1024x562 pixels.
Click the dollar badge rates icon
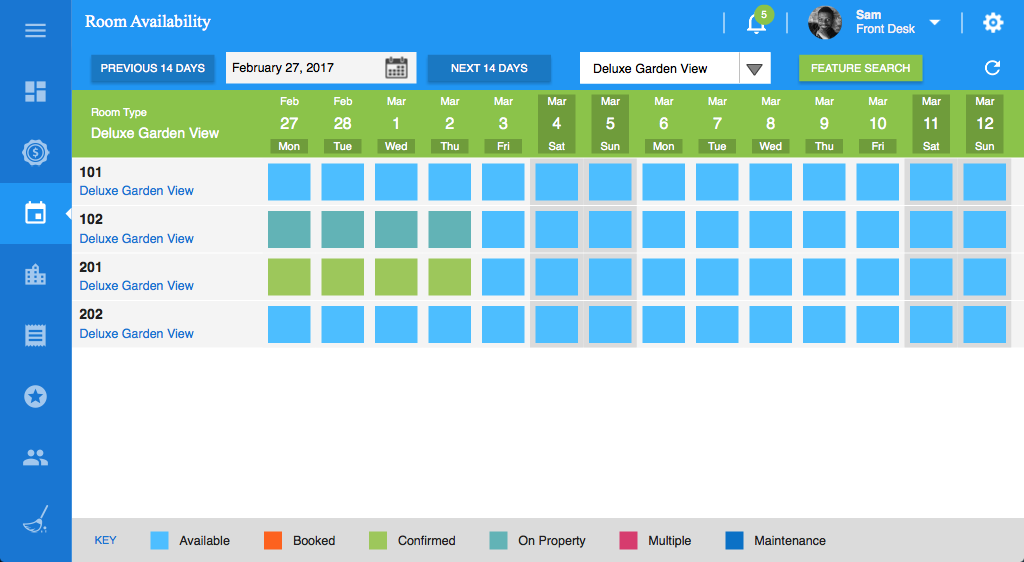pyautogui.click(x=35, y=153)
